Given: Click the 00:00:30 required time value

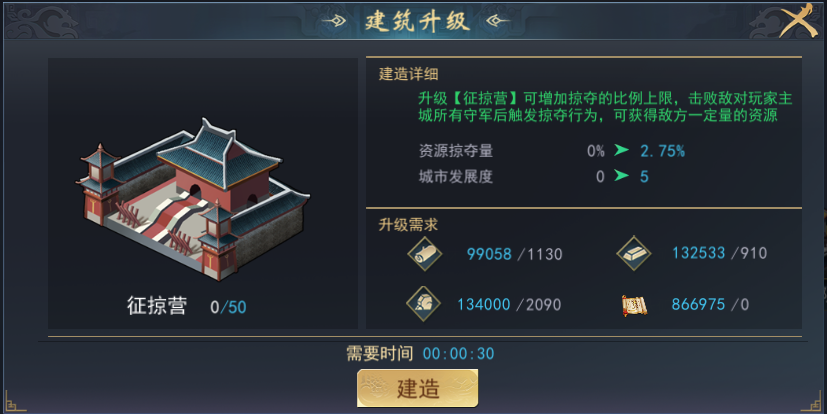Looking at the screenshot, I should [x=458, y=353].
